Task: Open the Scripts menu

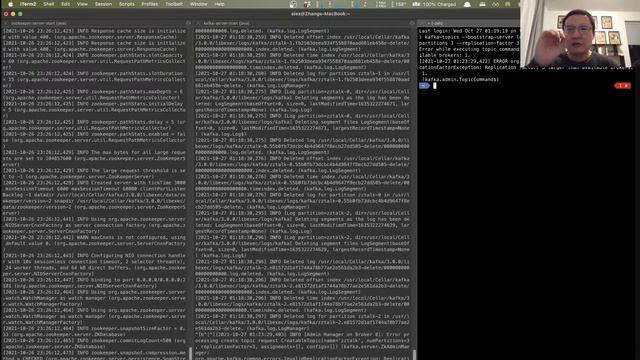Action: pyautogui.click(x=127, y=4)
